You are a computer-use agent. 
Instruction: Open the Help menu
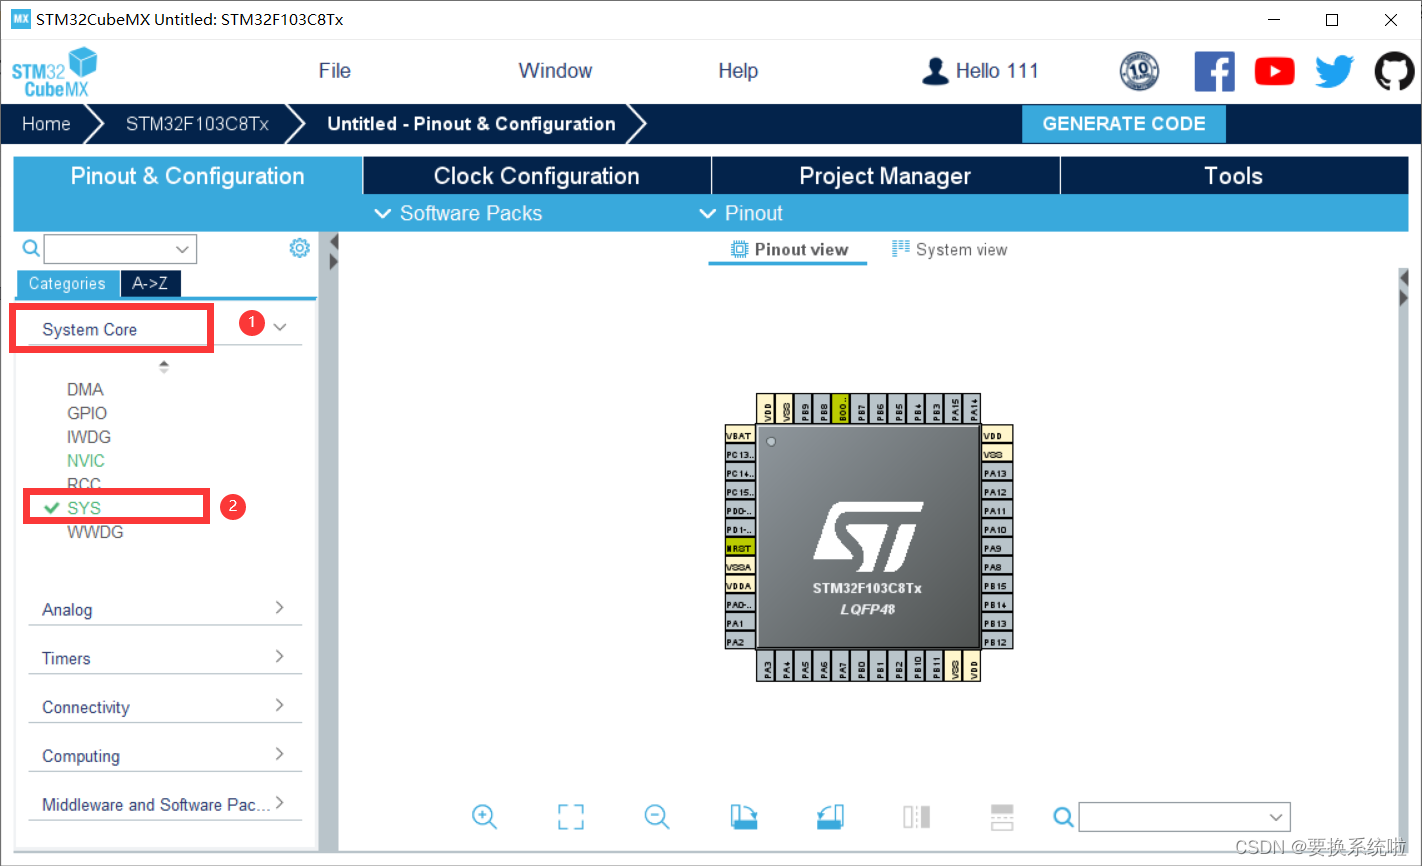tap(738, 71)
